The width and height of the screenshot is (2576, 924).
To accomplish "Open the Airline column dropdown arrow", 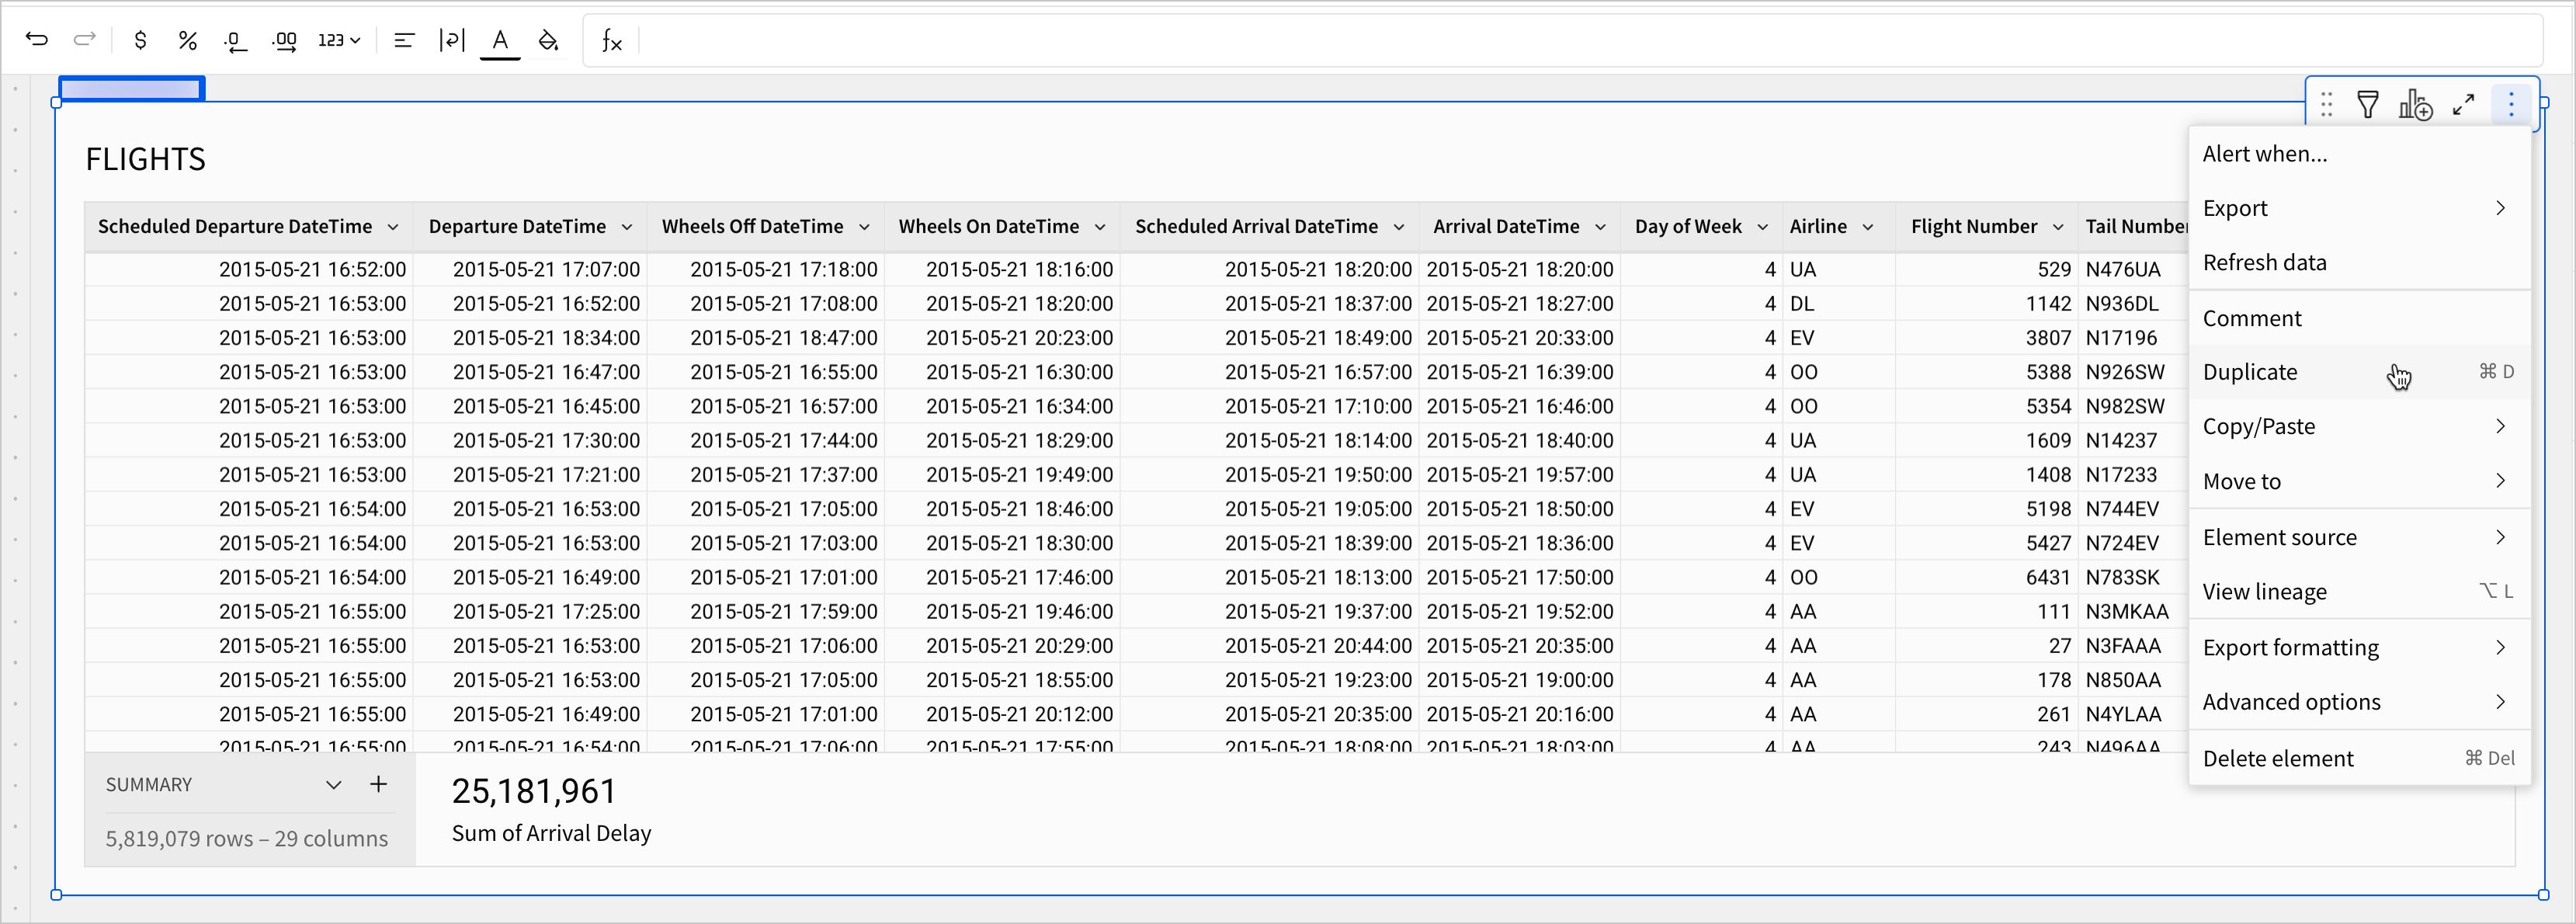I will tap(1867, 227).
